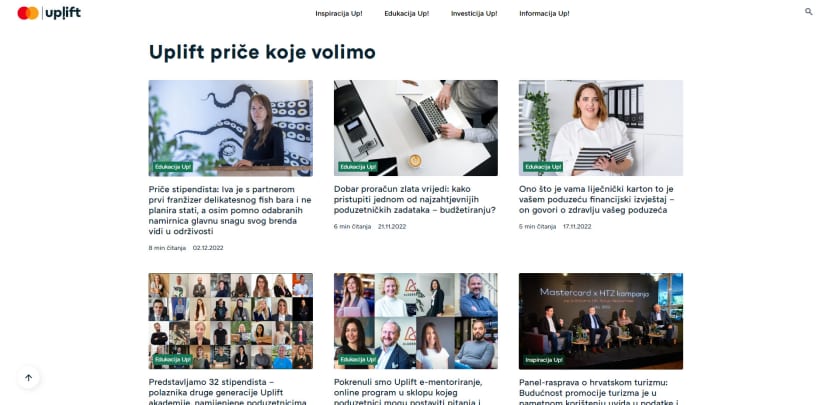The image size is (830, 405).
Task: Click the search magnifier icon
Action: [808, 11]
